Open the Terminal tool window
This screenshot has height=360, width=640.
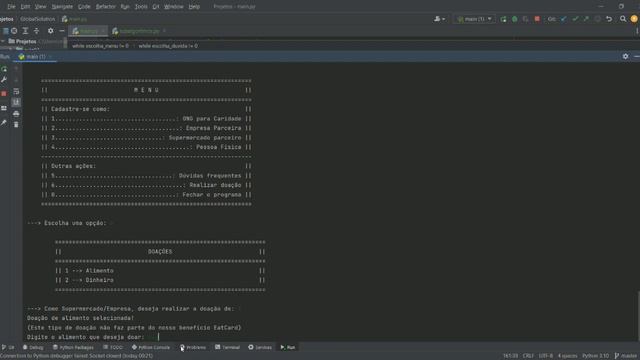227,347
